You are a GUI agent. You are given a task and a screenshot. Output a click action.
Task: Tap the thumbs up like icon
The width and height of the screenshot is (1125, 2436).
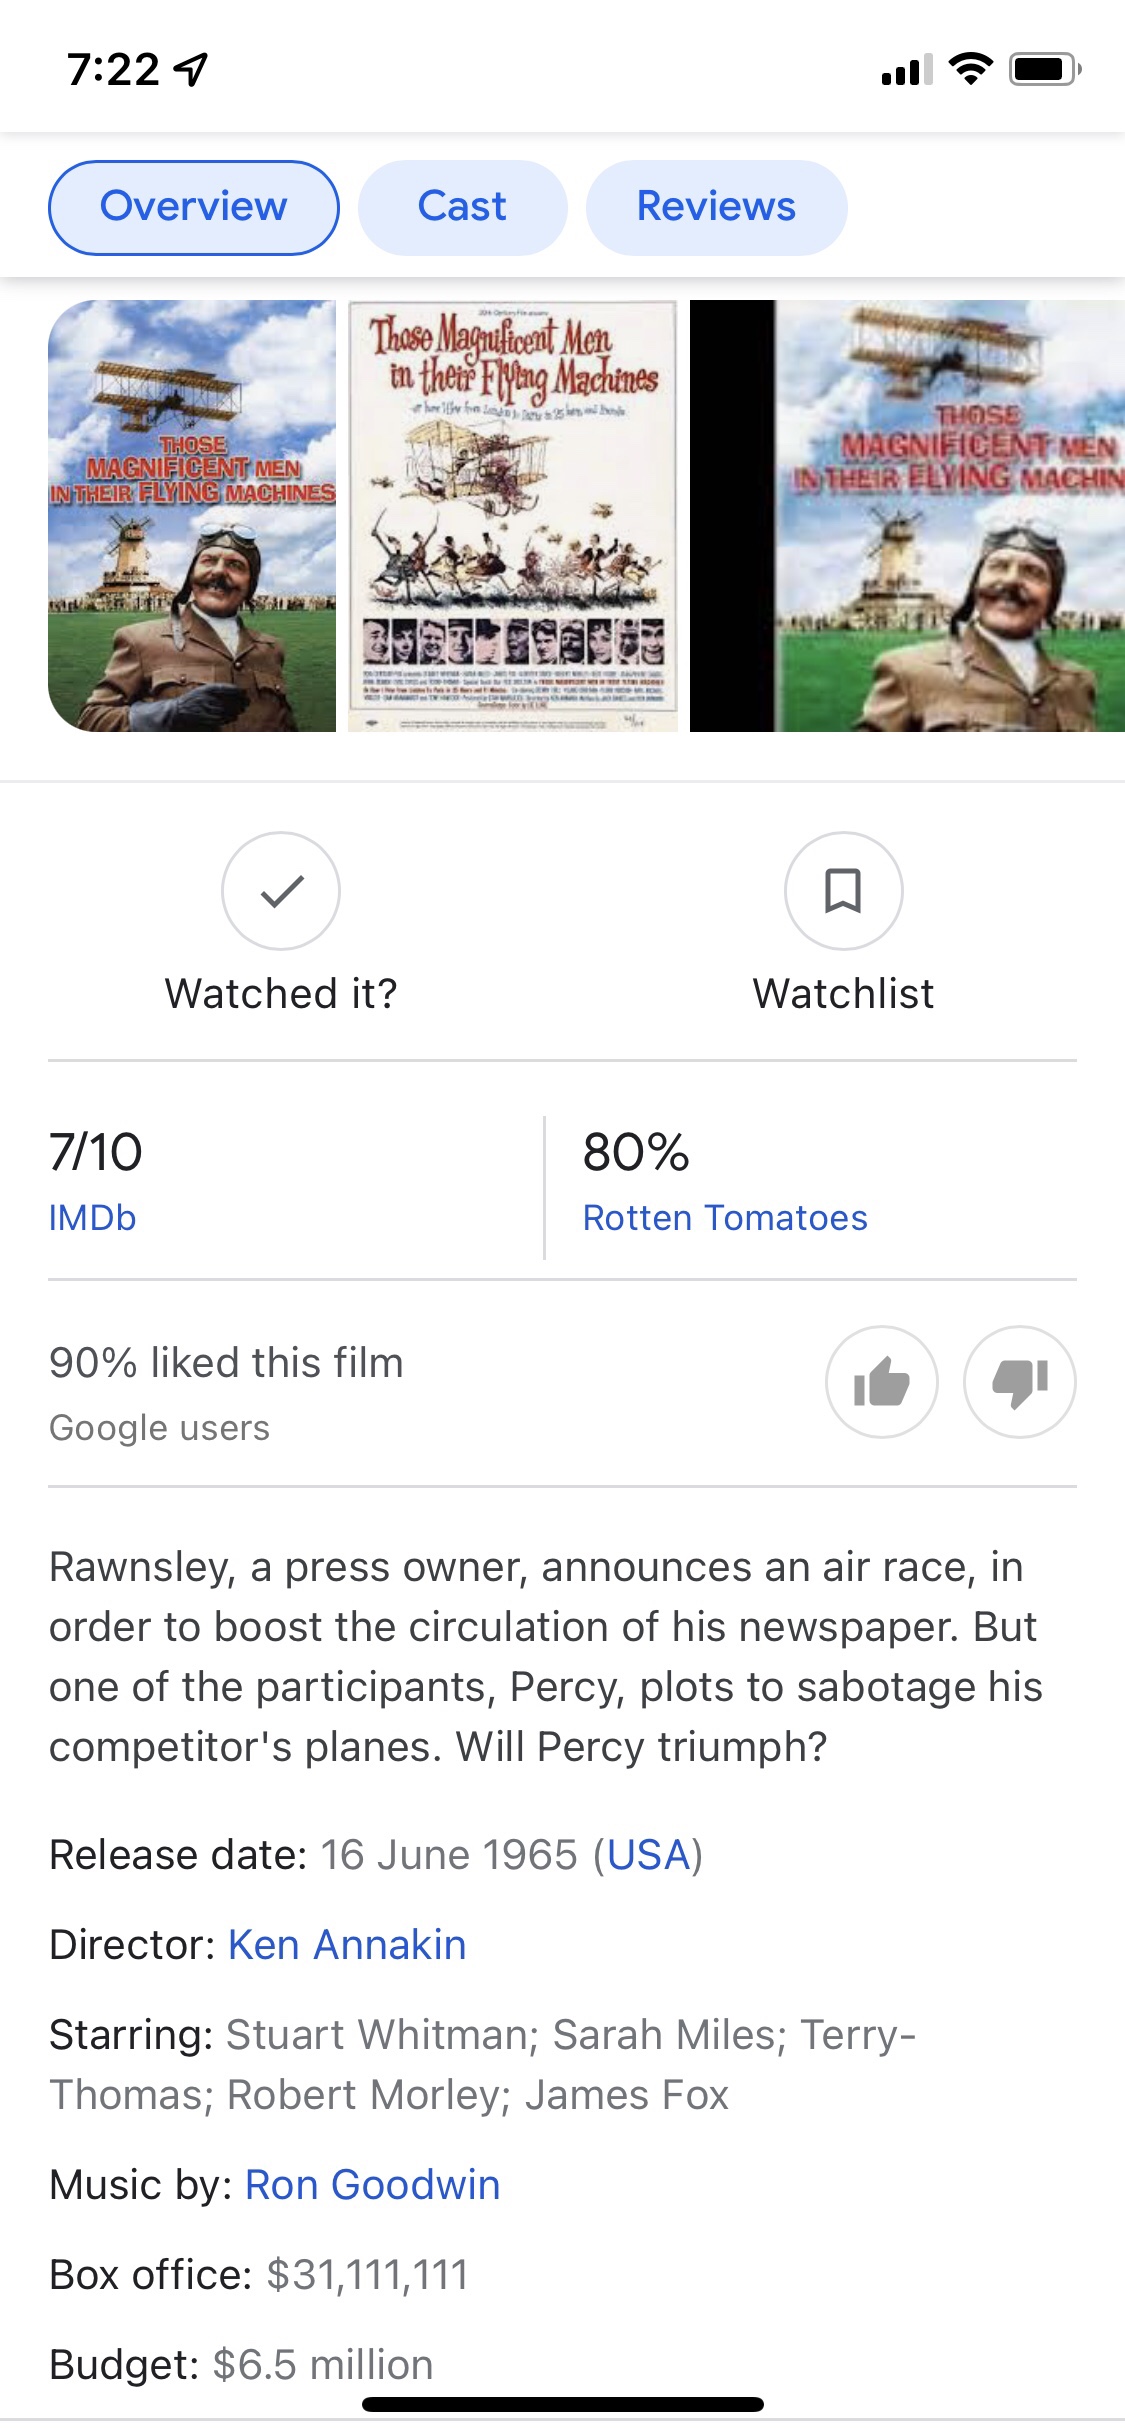tap(881, 1382)
